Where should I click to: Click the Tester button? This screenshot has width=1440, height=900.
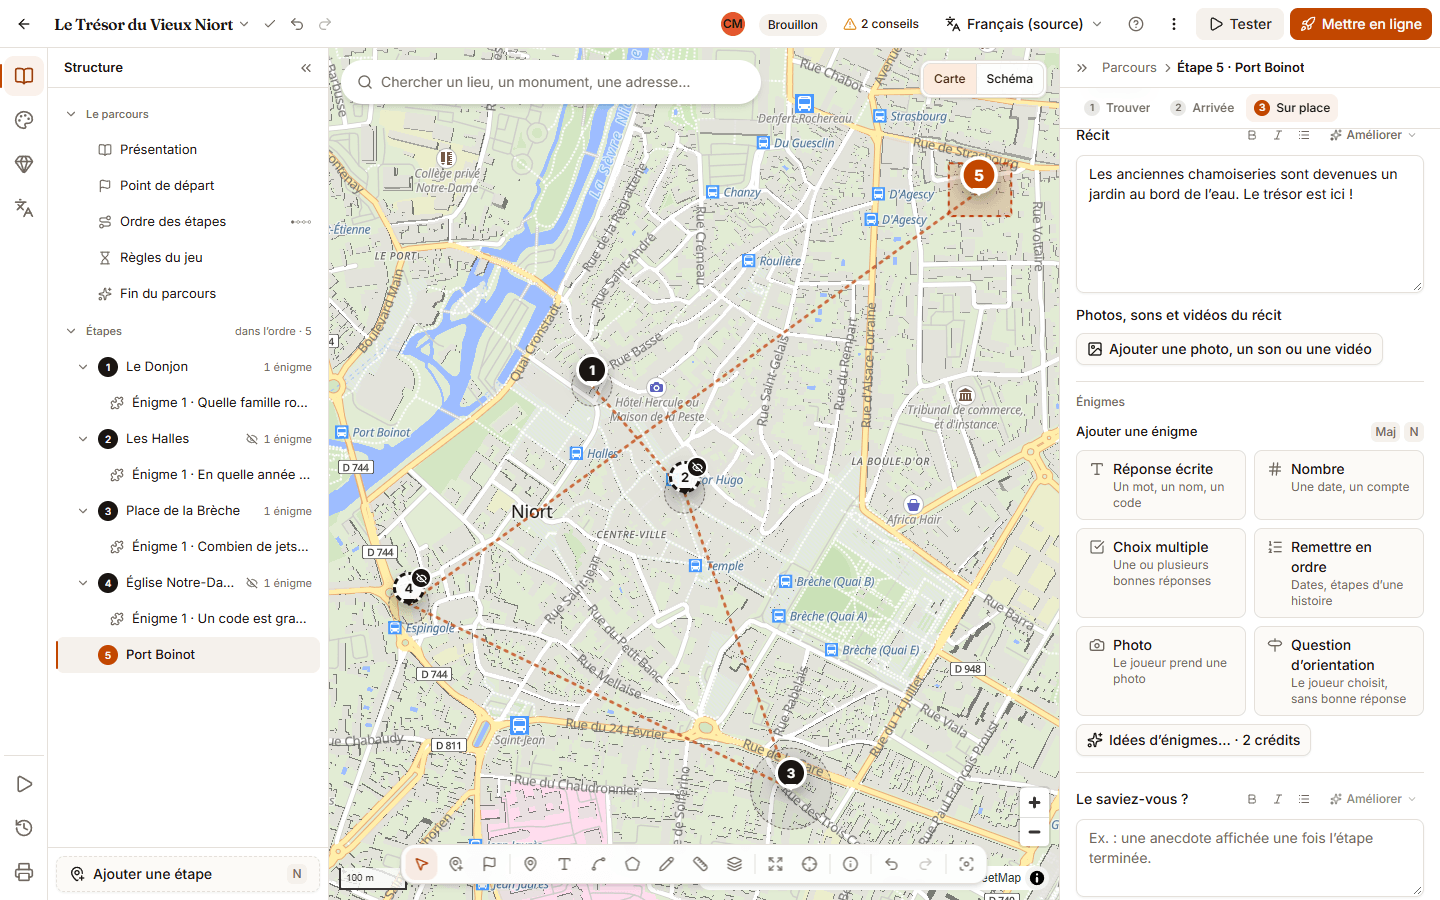pos(1240,24)
